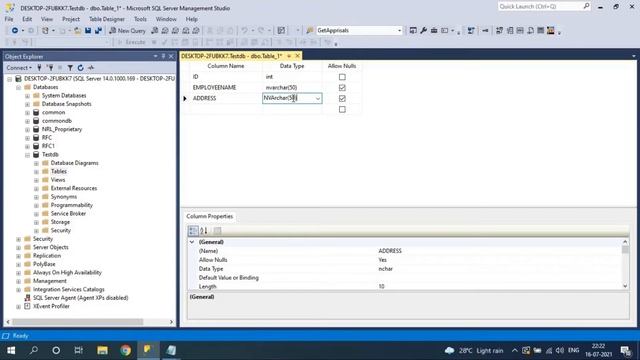Select the Views folder in Testdb
The width and height of the screenshot is (640, 360).
click(x=58, y=180)
